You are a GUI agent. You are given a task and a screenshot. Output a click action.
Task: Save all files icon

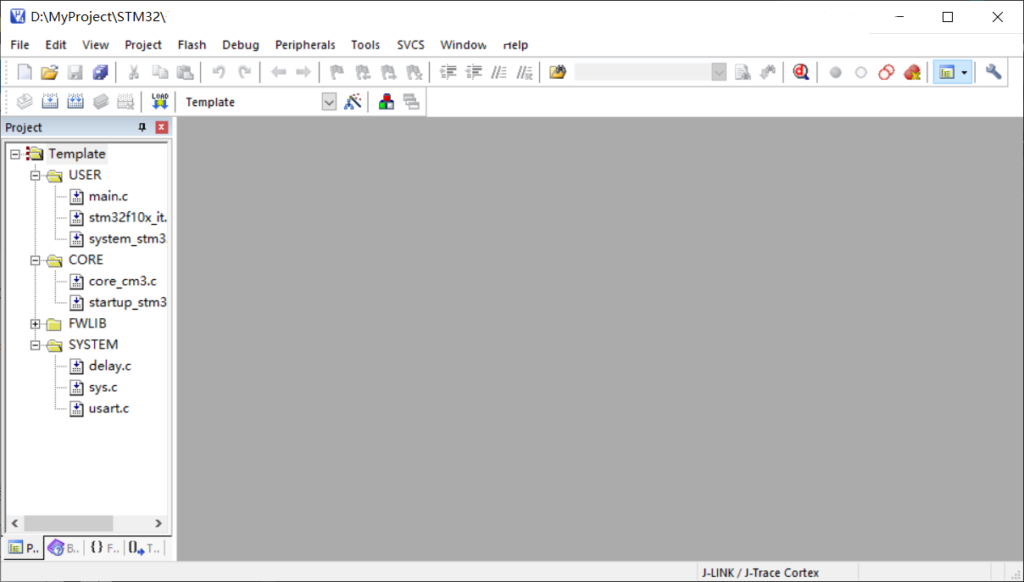(x=100, y=72)
